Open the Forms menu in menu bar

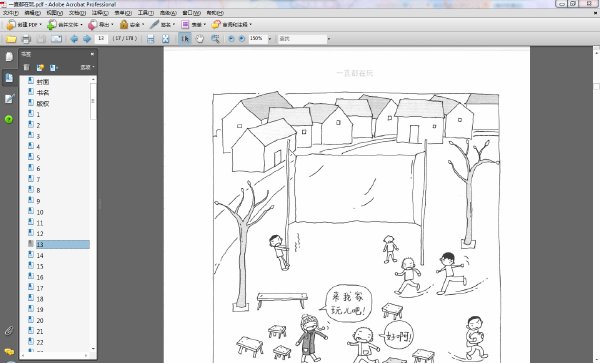123,13
